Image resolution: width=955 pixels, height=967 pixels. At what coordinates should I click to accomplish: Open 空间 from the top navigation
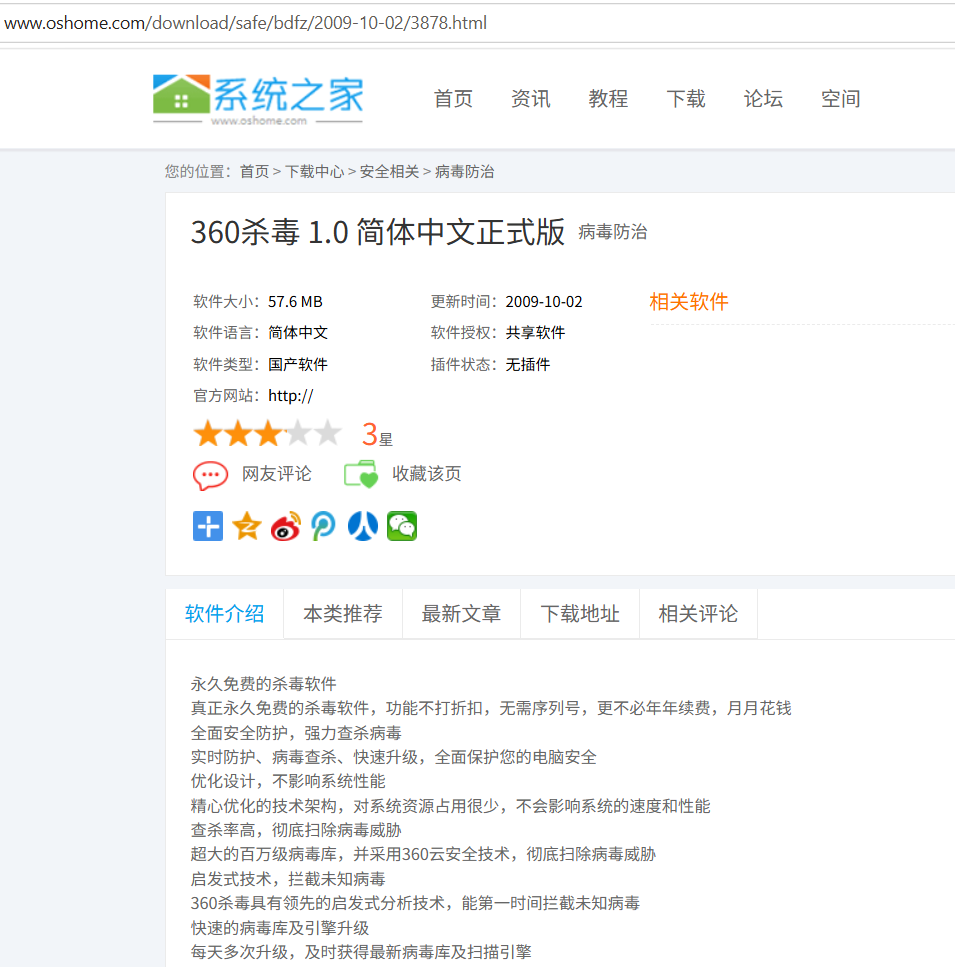(841, 99)
